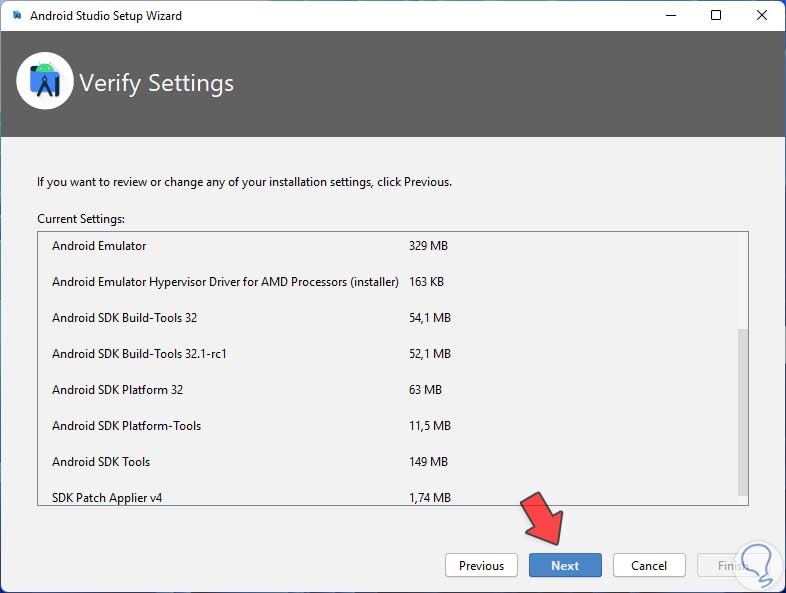Go back with the Previous button
The width and height of the screenshot is (786, 593).
481,565
